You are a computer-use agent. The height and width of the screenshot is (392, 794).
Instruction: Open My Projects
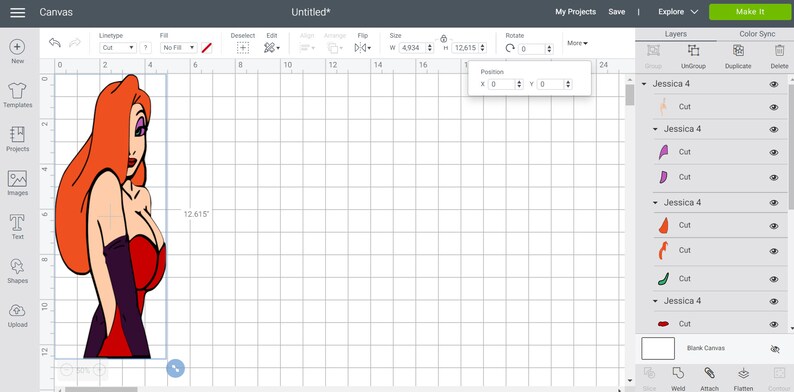[x=575, y=12]
